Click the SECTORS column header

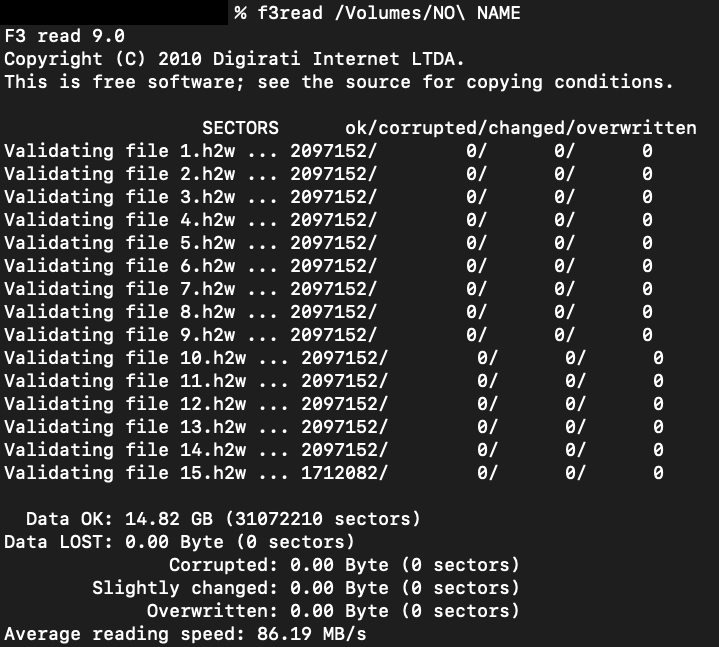[x=240, y=128]
